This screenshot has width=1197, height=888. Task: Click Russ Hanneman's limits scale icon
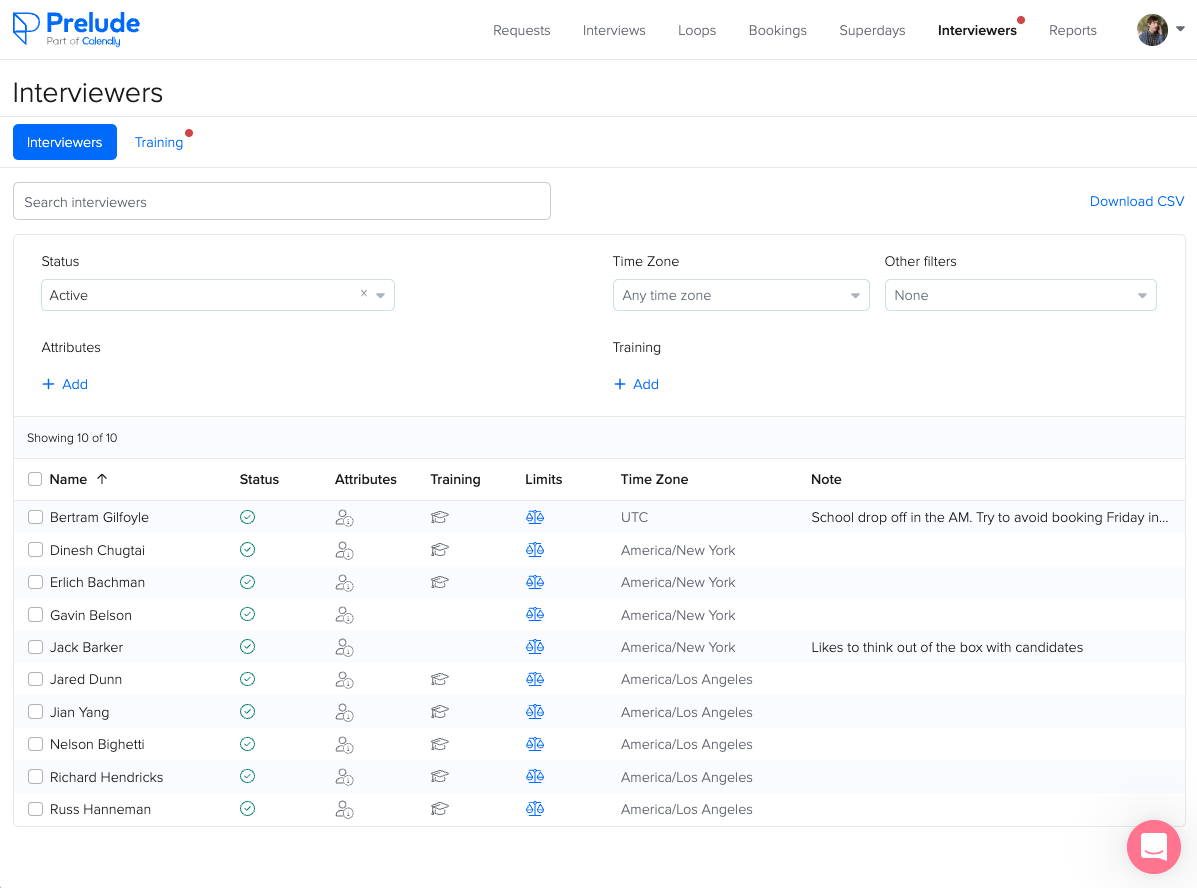click(534, 809)
